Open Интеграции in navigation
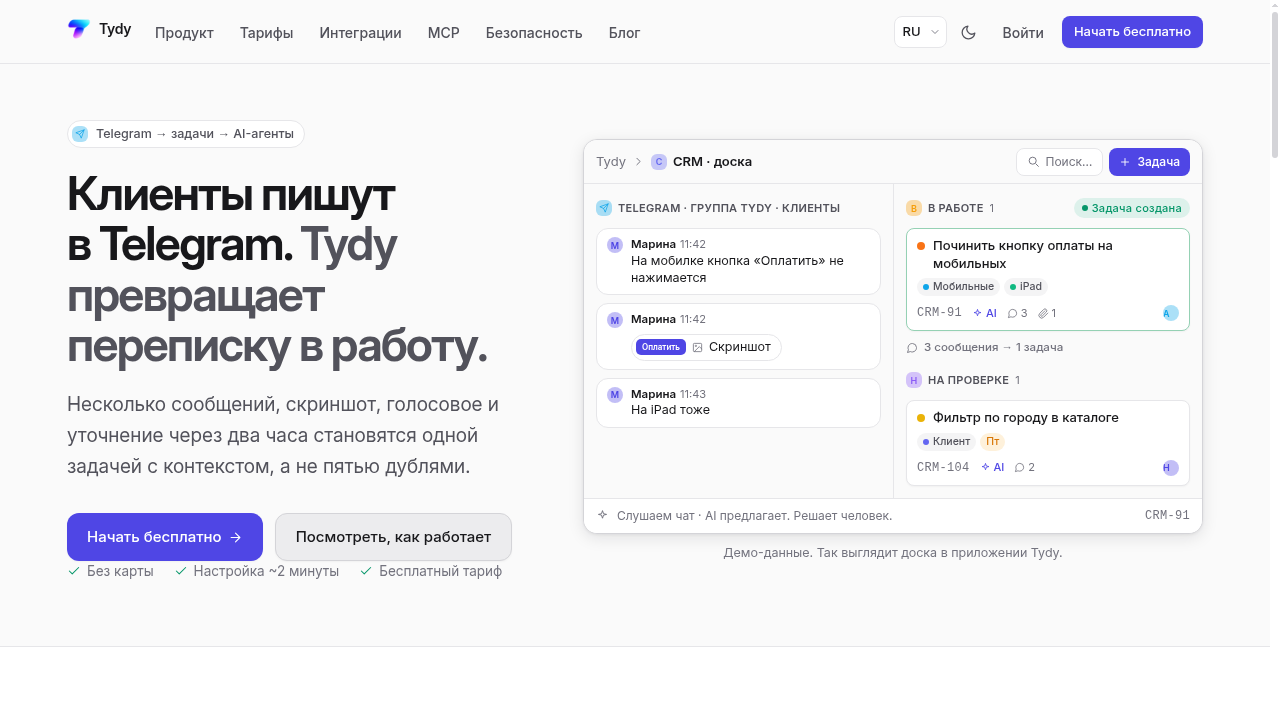The height and width of the screenshot is (720, 1280). 361,33
